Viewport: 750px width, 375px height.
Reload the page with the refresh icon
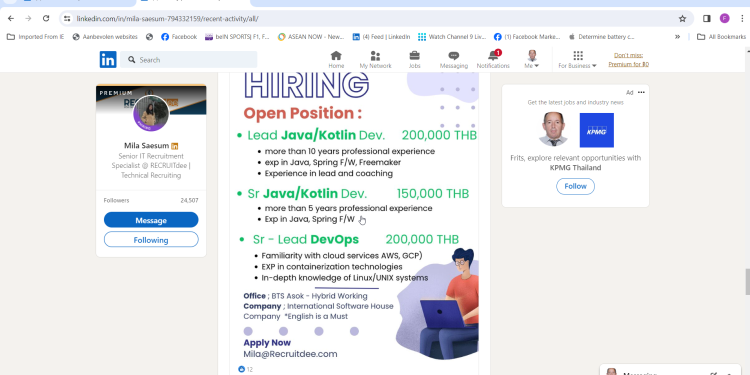pyautogui.click(x=46, y=19)
